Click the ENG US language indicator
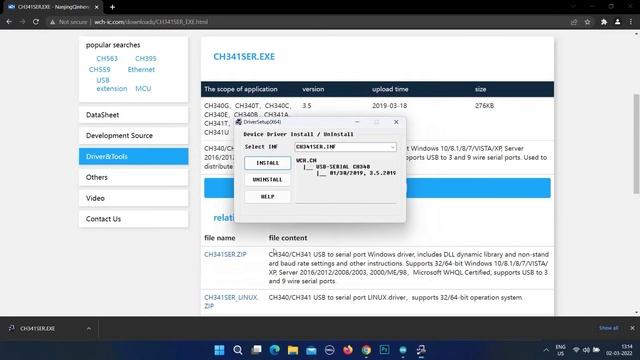This screenshot has height=360, width=640. click(x=561, y=350)
